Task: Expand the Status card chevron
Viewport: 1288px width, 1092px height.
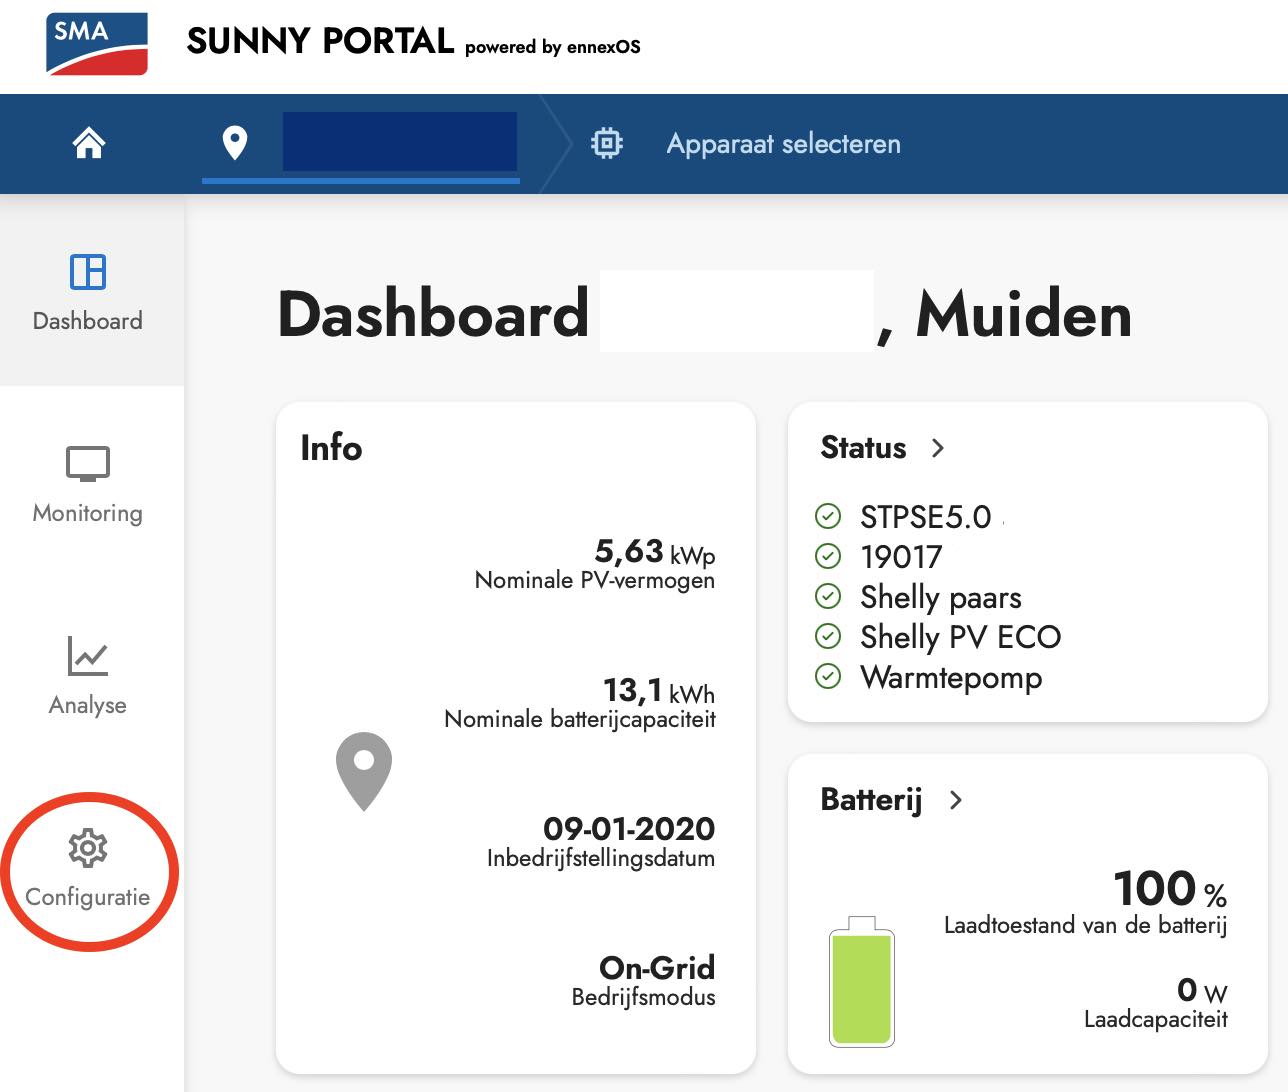Action: 937,448
